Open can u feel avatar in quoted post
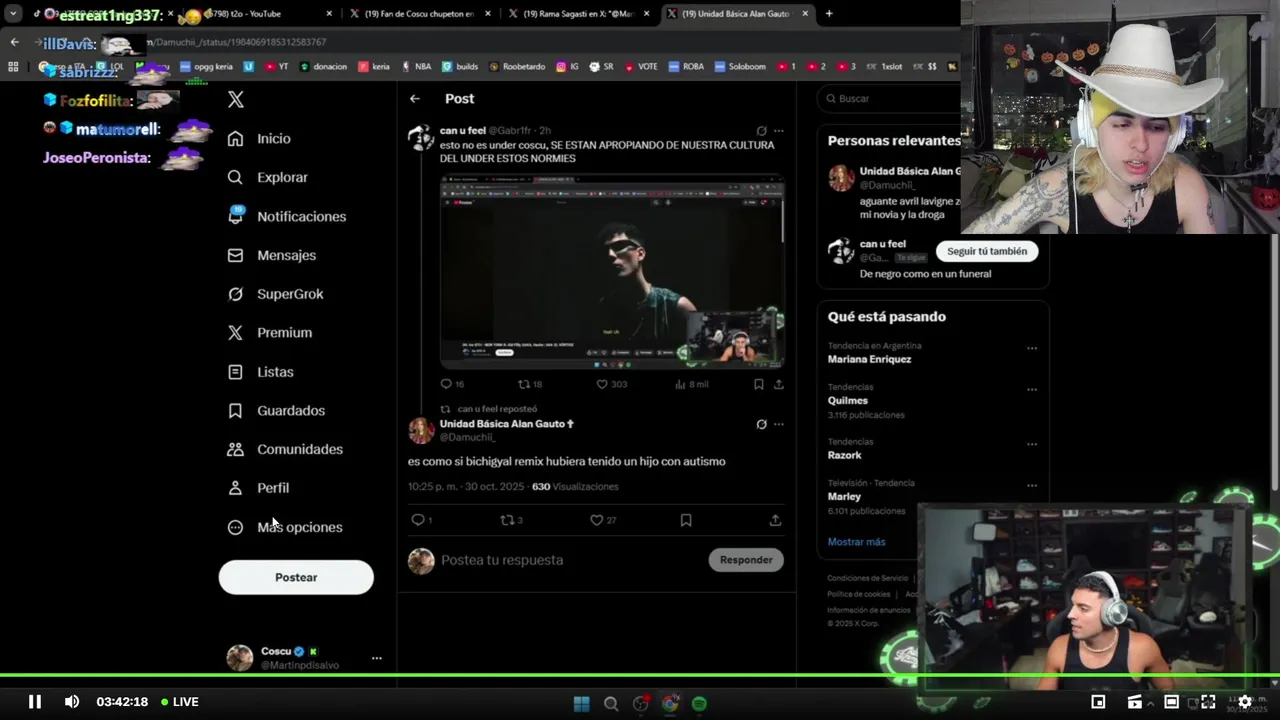 [421, 138]
